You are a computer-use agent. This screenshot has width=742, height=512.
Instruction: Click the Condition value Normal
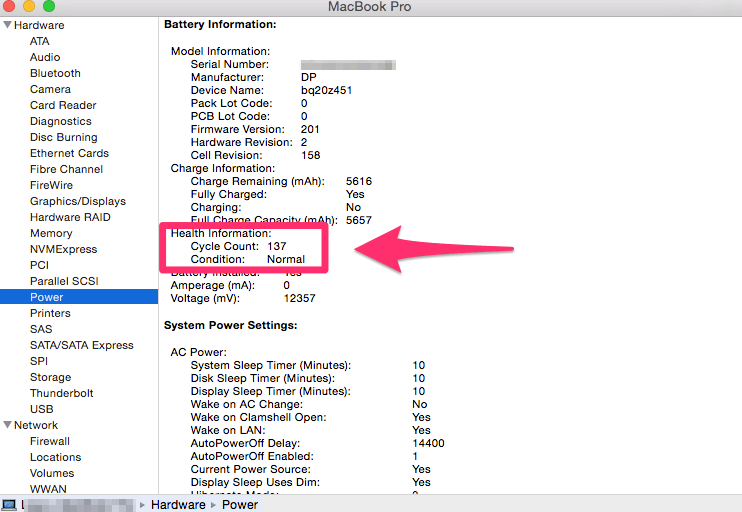click(x=286, y=259)
